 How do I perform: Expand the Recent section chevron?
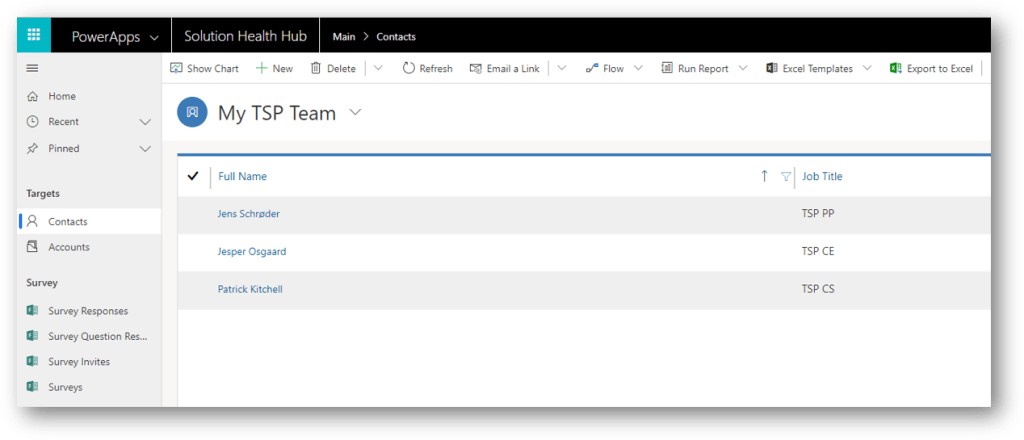tap(145, 122)
